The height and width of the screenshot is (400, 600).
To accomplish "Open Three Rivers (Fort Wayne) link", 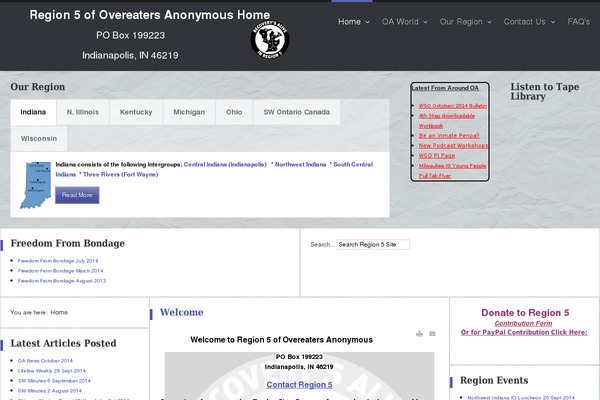I will [121, 175].
